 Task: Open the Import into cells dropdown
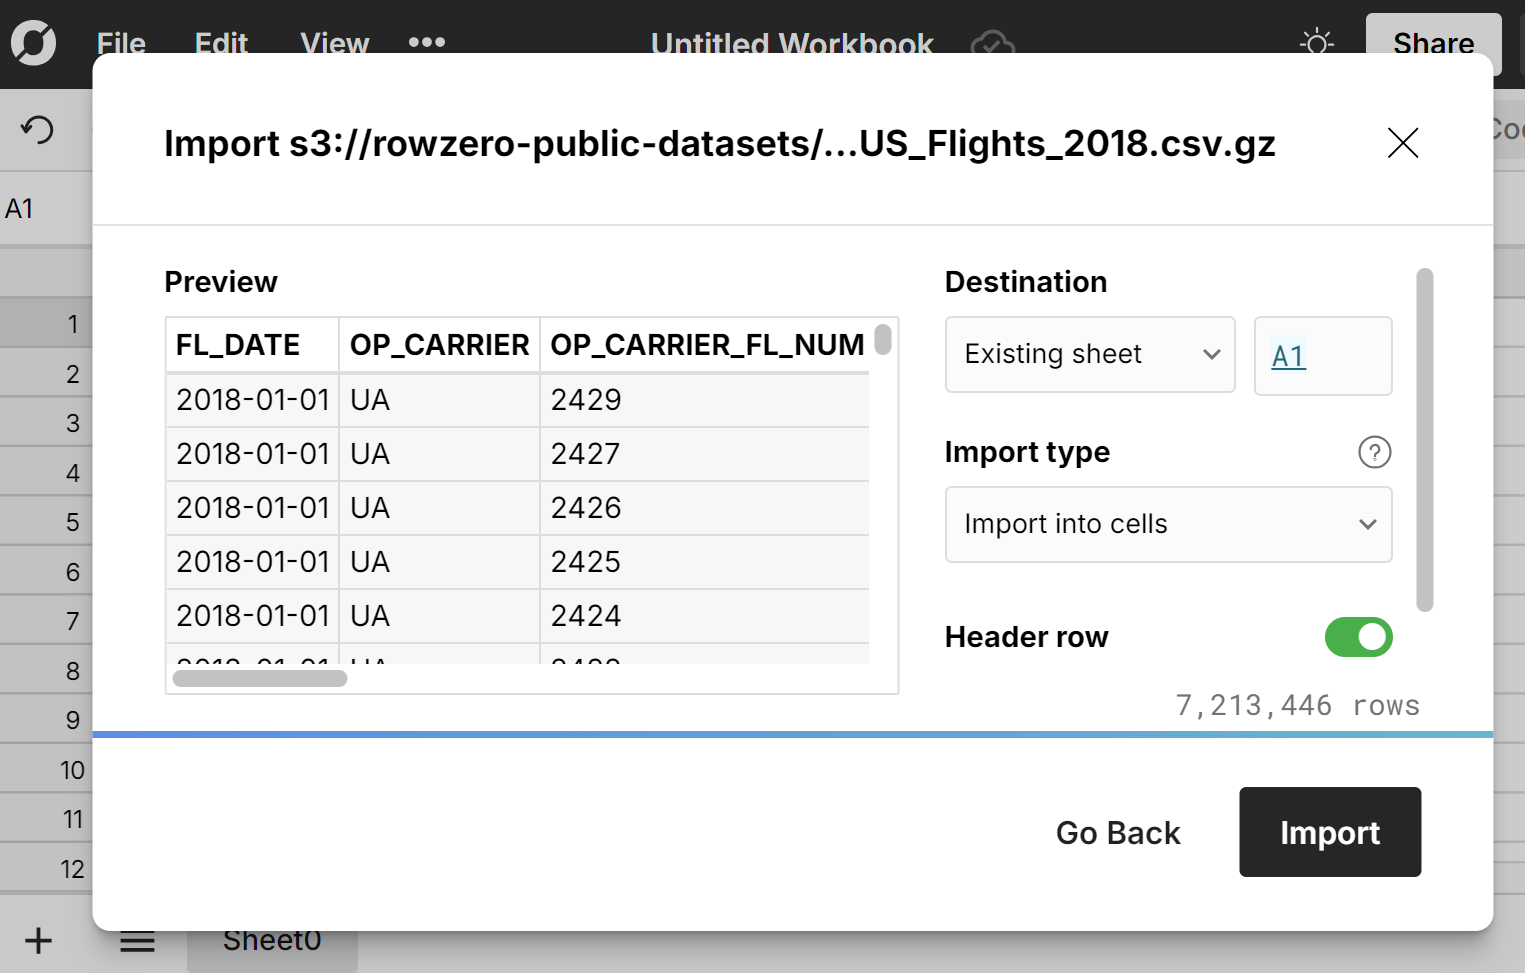click(1168, 524)
